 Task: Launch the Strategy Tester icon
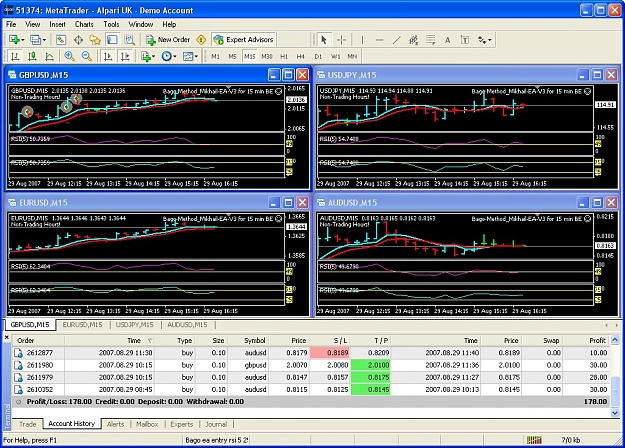point(129,39)
